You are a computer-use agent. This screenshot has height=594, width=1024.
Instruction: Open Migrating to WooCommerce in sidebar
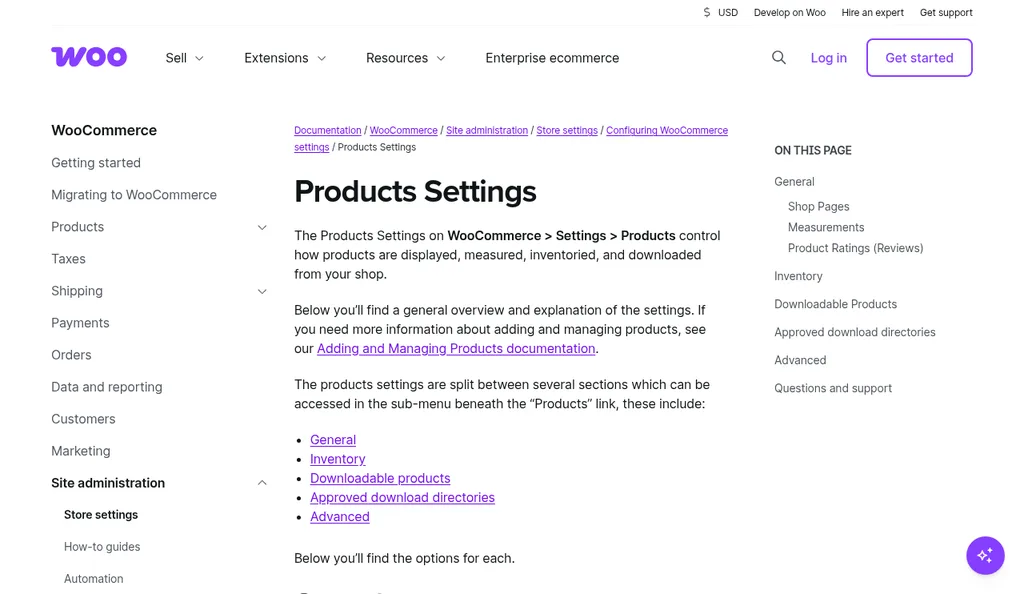point(134,195)
